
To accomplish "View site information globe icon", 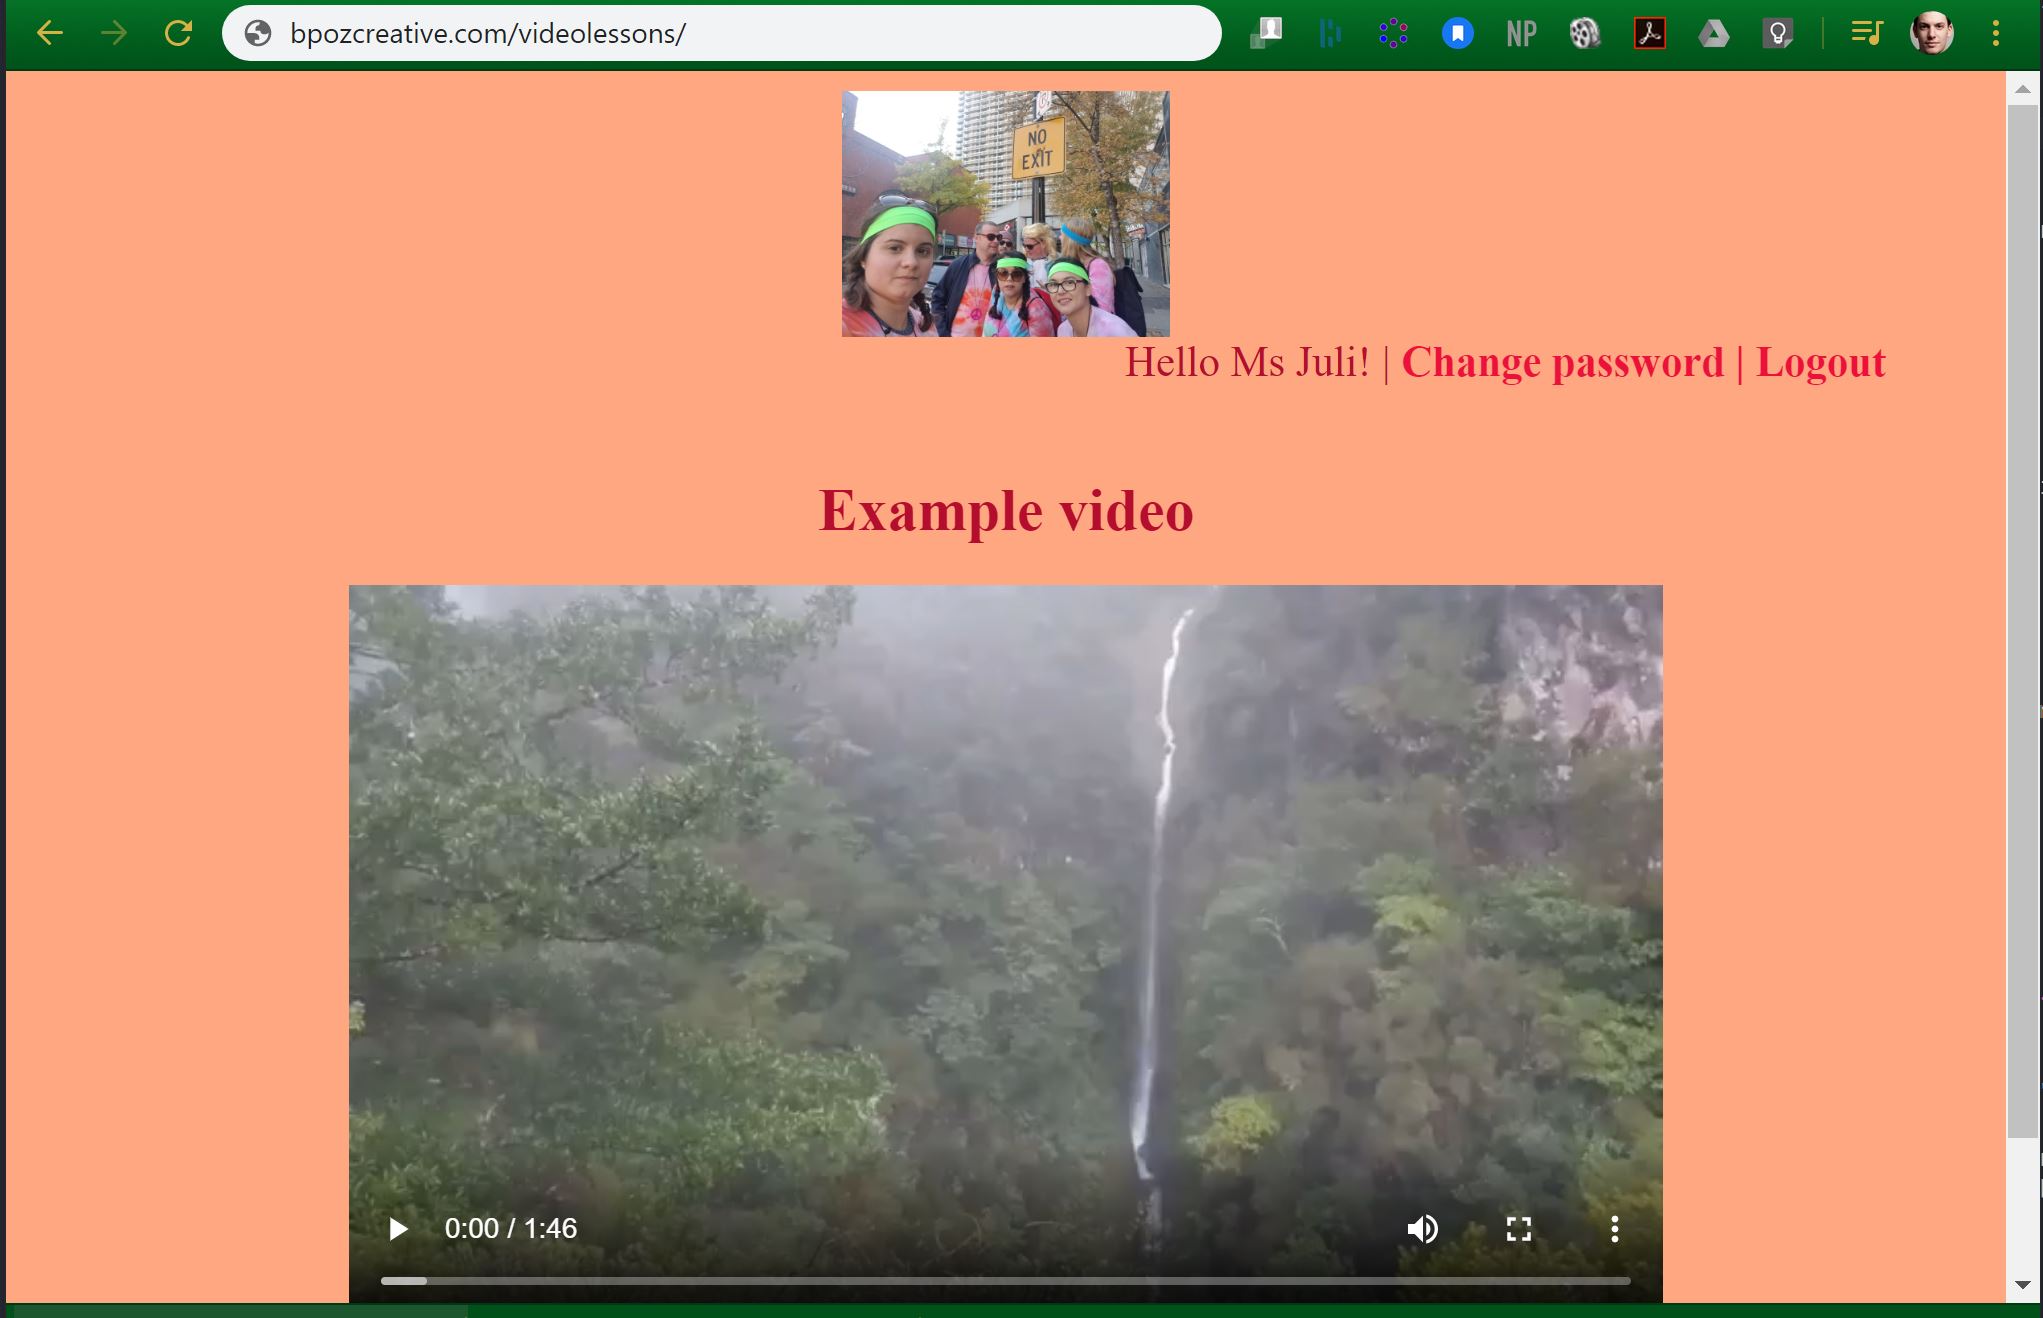I will 258,33.
